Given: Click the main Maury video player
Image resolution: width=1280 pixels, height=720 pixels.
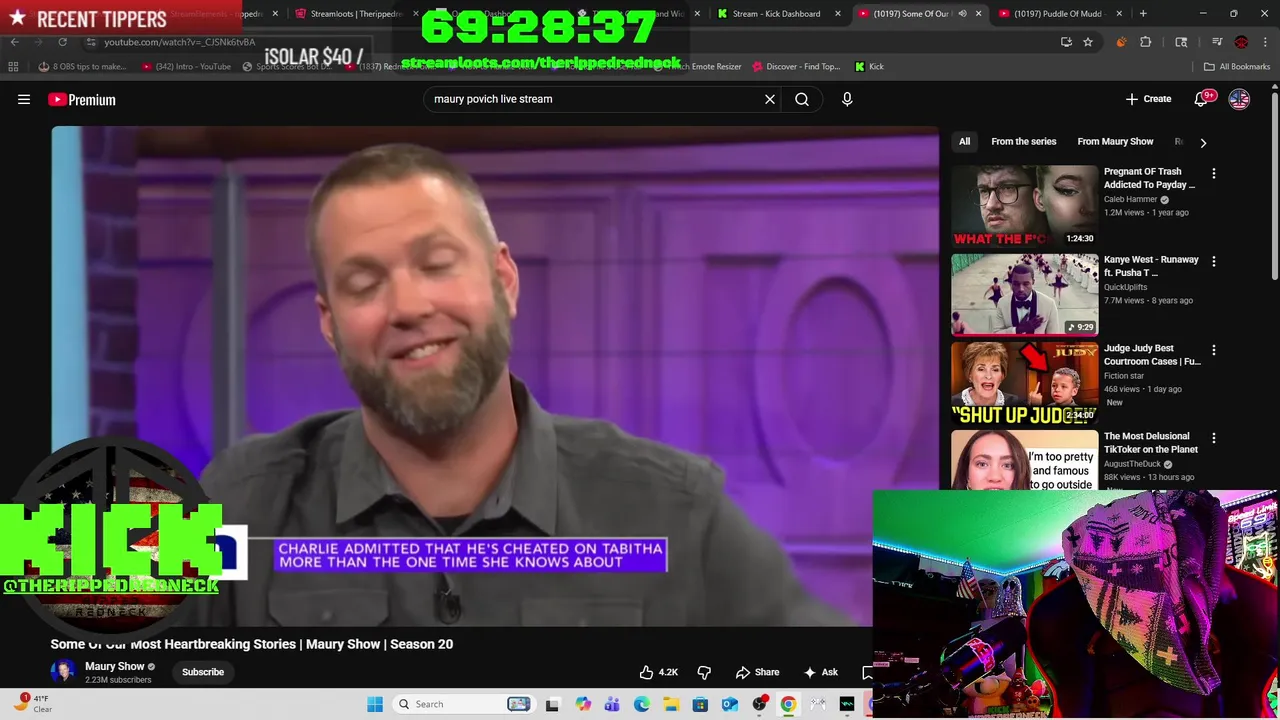Looking at the screenshot, I should pyautogui.click(x=495, y=376).
